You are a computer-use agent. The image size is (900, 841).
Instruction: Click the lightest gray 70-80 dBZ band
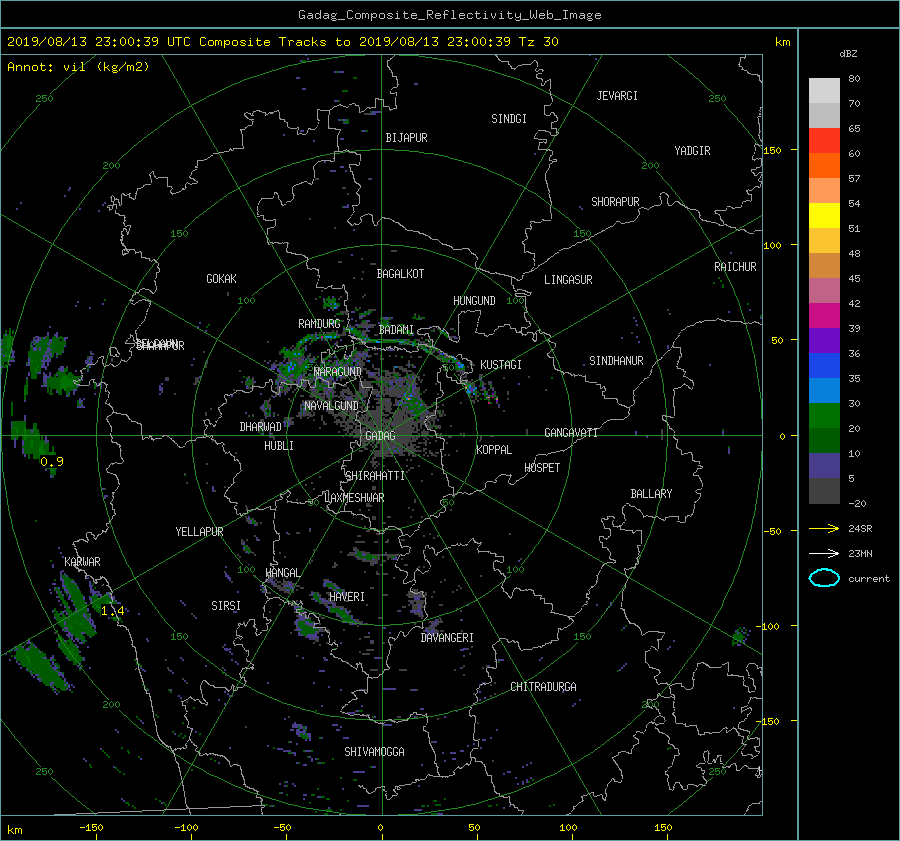tap(824, 90)
